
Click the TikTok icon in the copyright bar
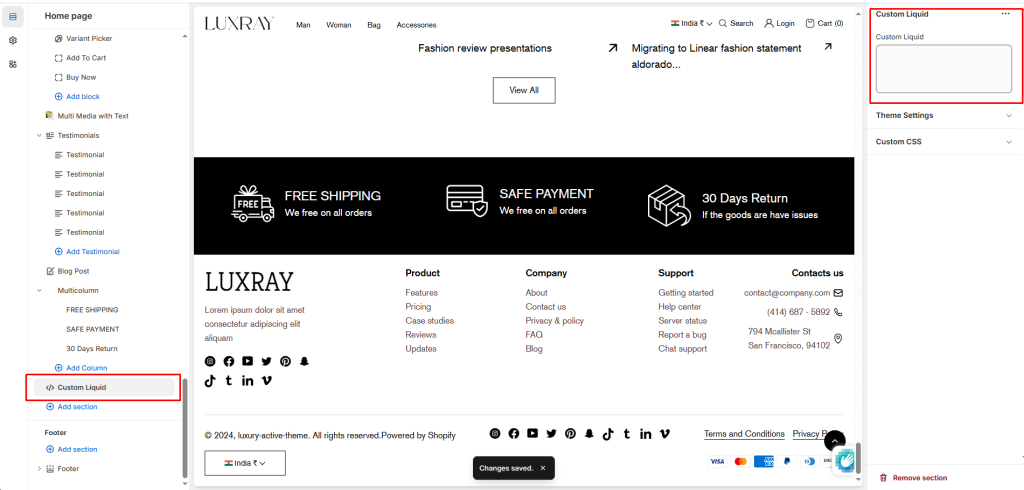[608, 433]
